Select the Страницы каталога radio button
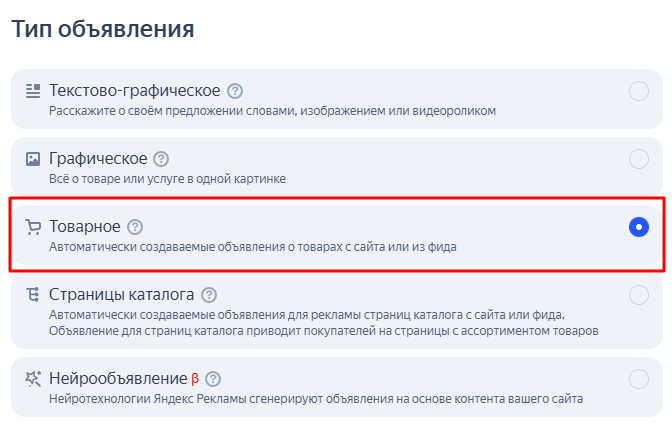 click(x=639, y=295)
